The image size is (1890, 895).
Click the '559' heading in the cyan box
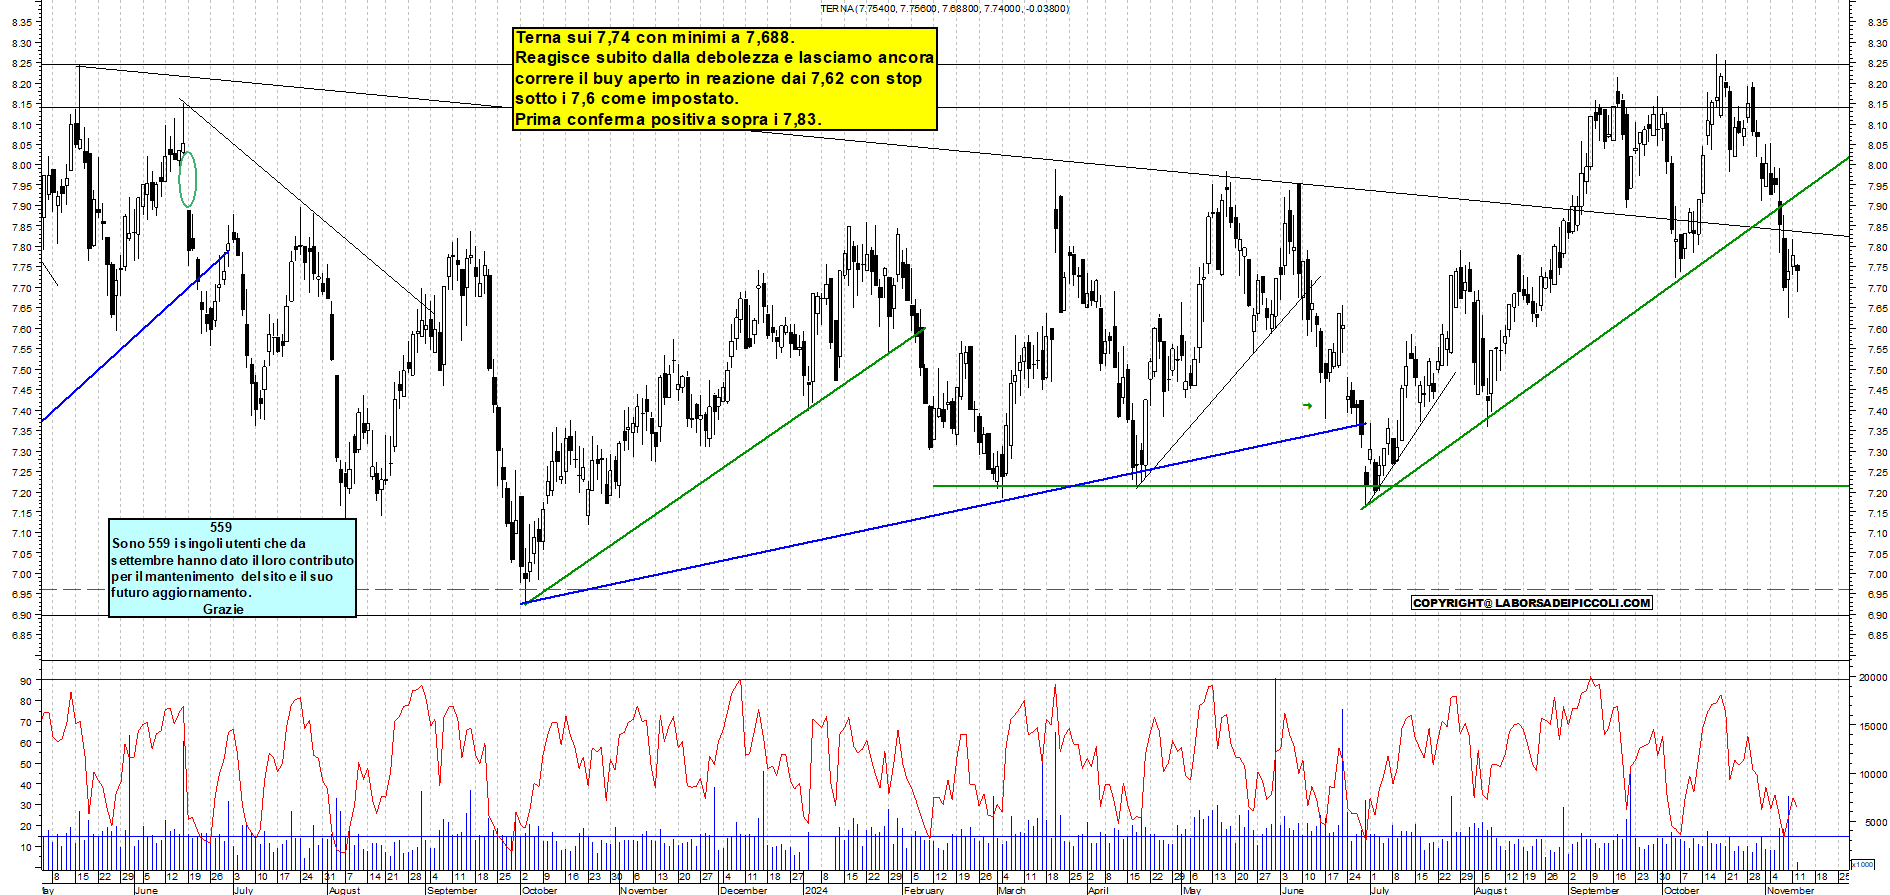pyautogui.click(x=221, y=527)
